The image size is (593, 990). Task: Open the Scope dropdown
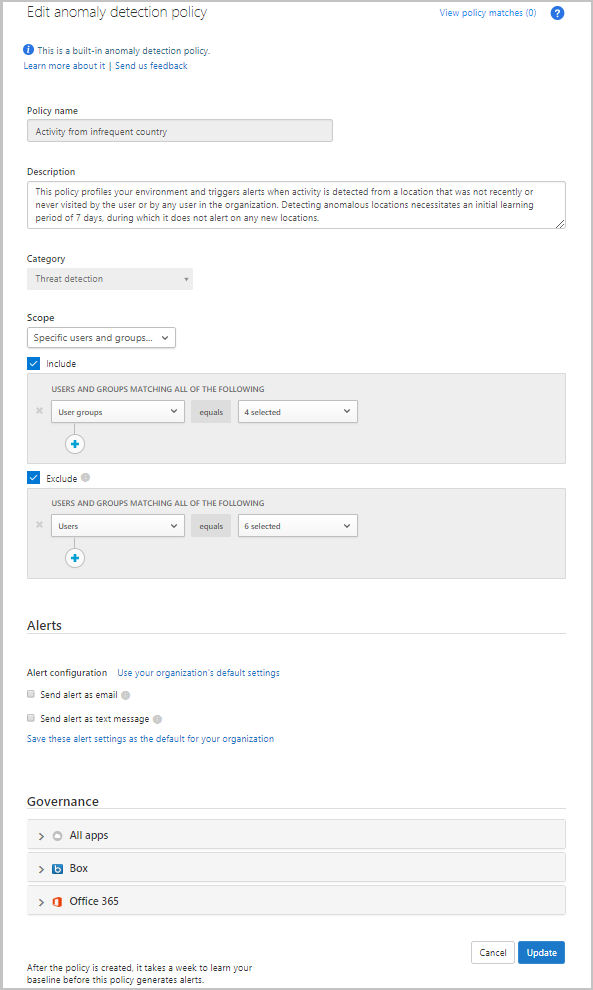pos(101,338)
